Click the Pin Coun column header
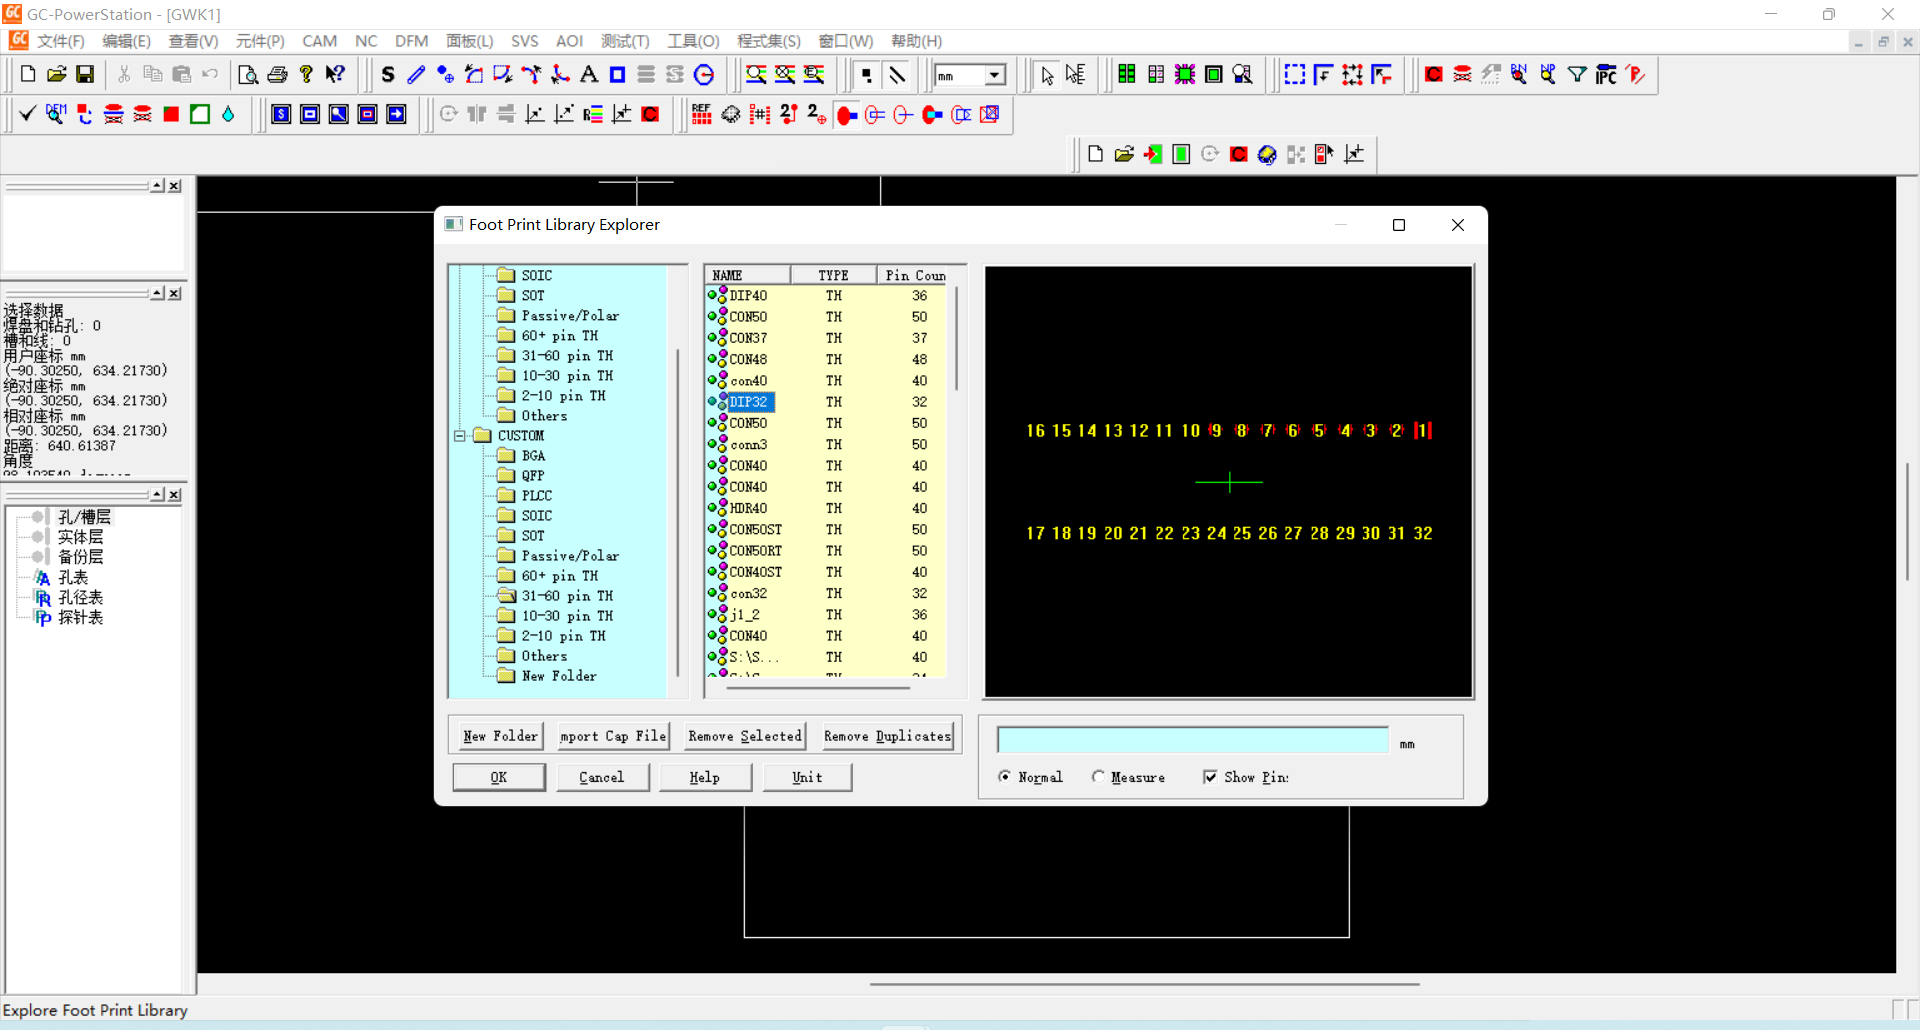1920x1030 pixels. 913,275
